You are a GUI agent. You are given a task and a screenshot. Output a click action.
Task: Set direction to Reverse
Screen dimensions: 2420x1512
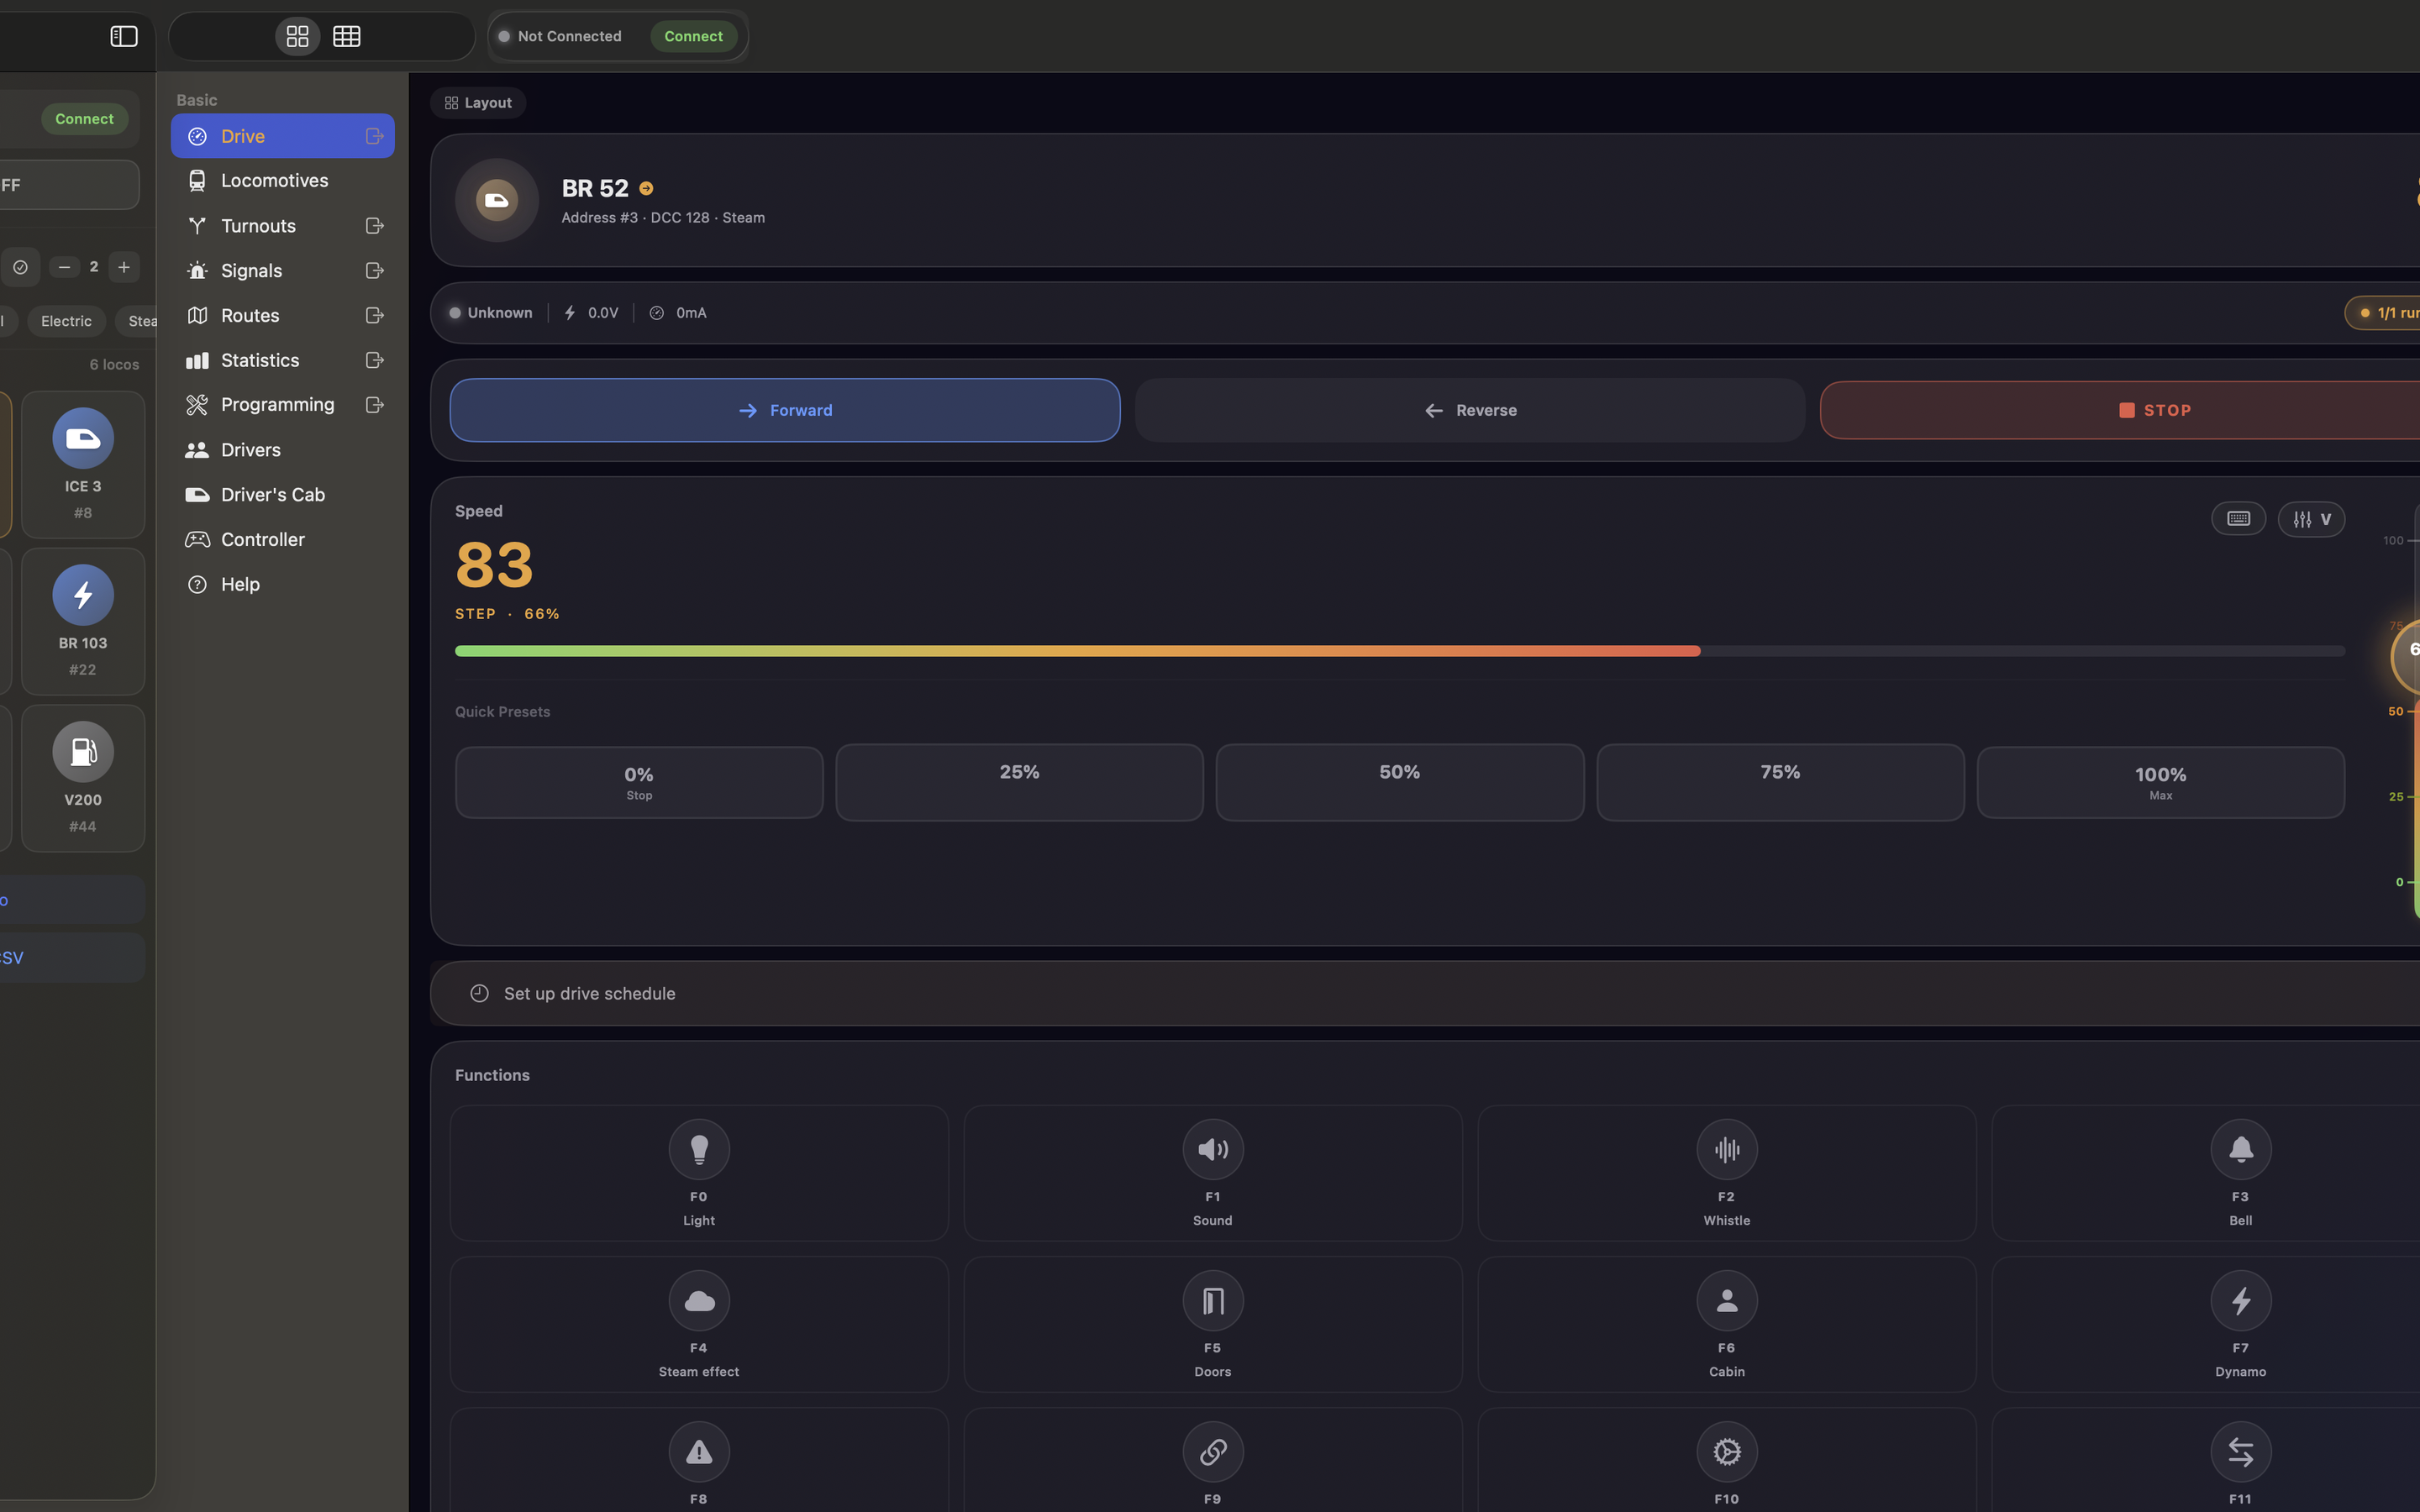1469,410
